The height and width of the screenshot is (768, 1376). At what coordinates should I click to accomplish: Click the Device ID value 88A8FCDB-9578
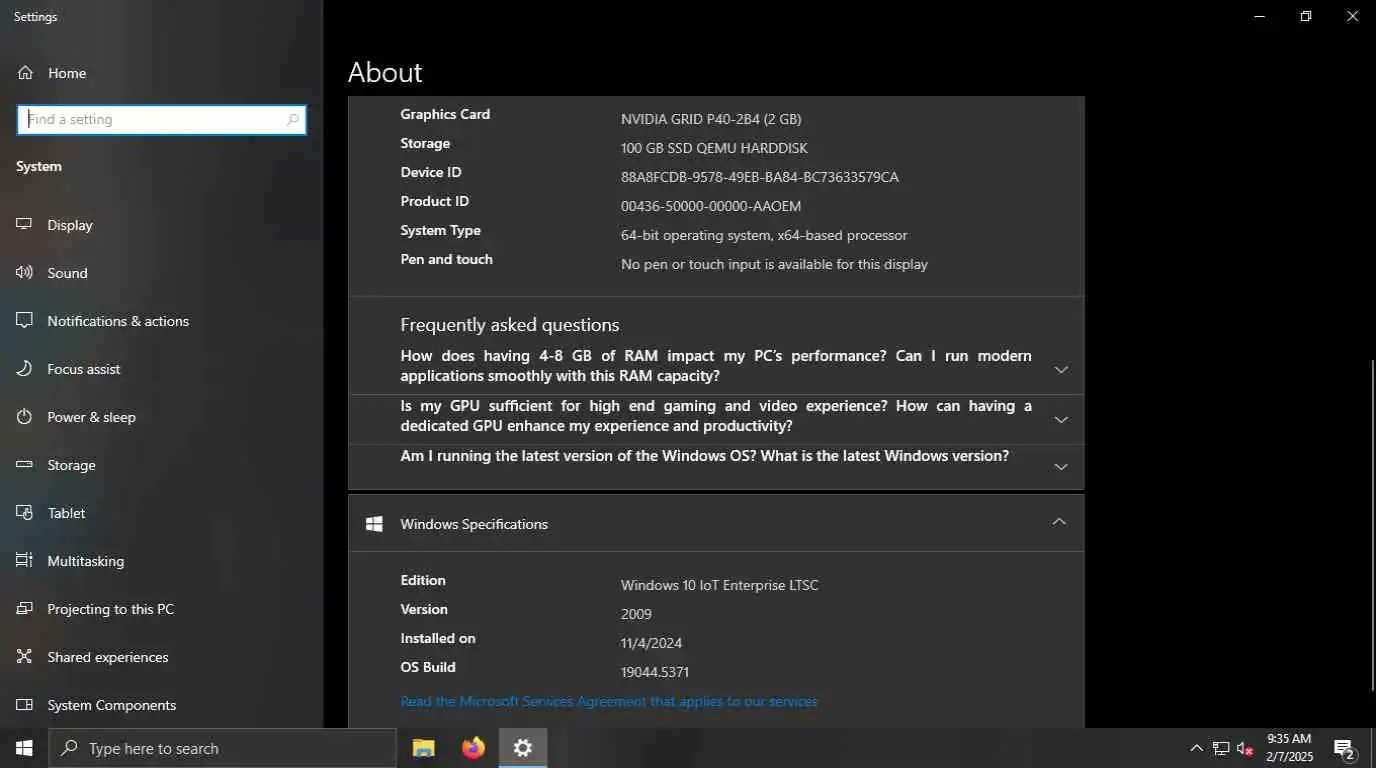(760, 177)
